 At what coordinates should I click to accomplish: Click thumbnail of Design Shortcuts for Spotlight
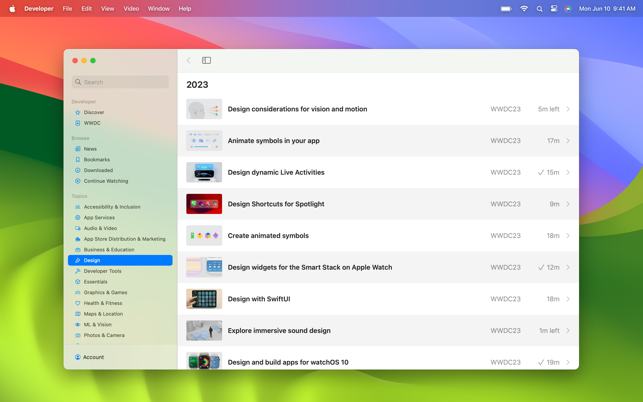pos(204,204)
